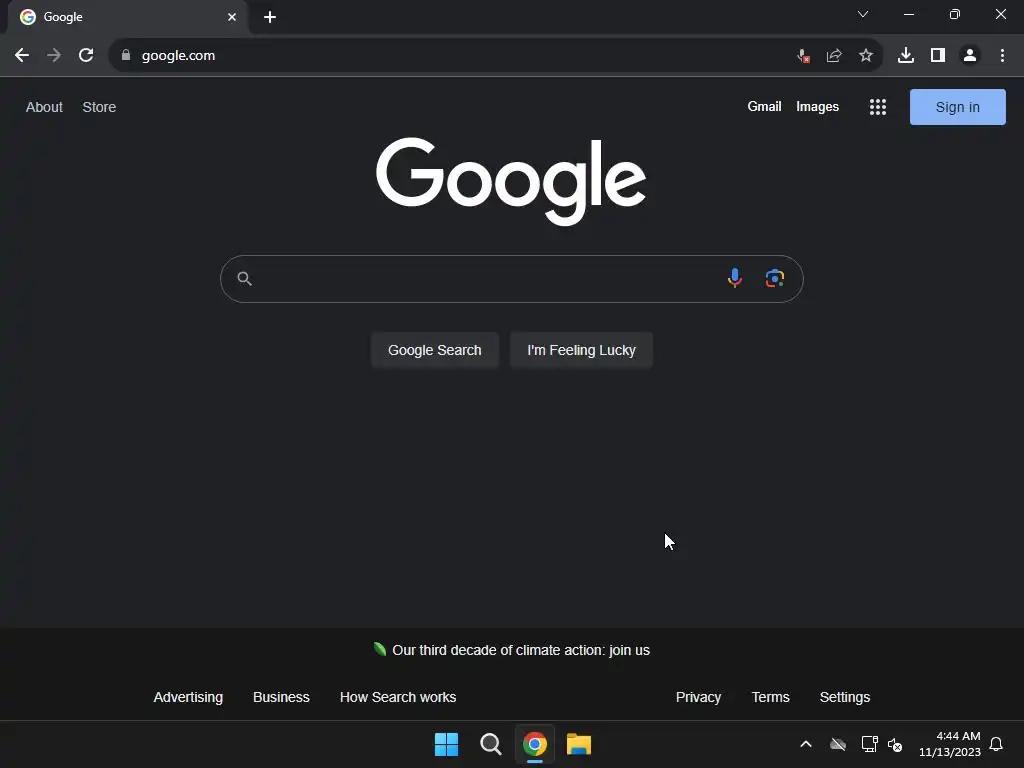The width and height of the screenshot is (1024, 768).
Task: Share this page icon in address bar
Action: point(834,56)
